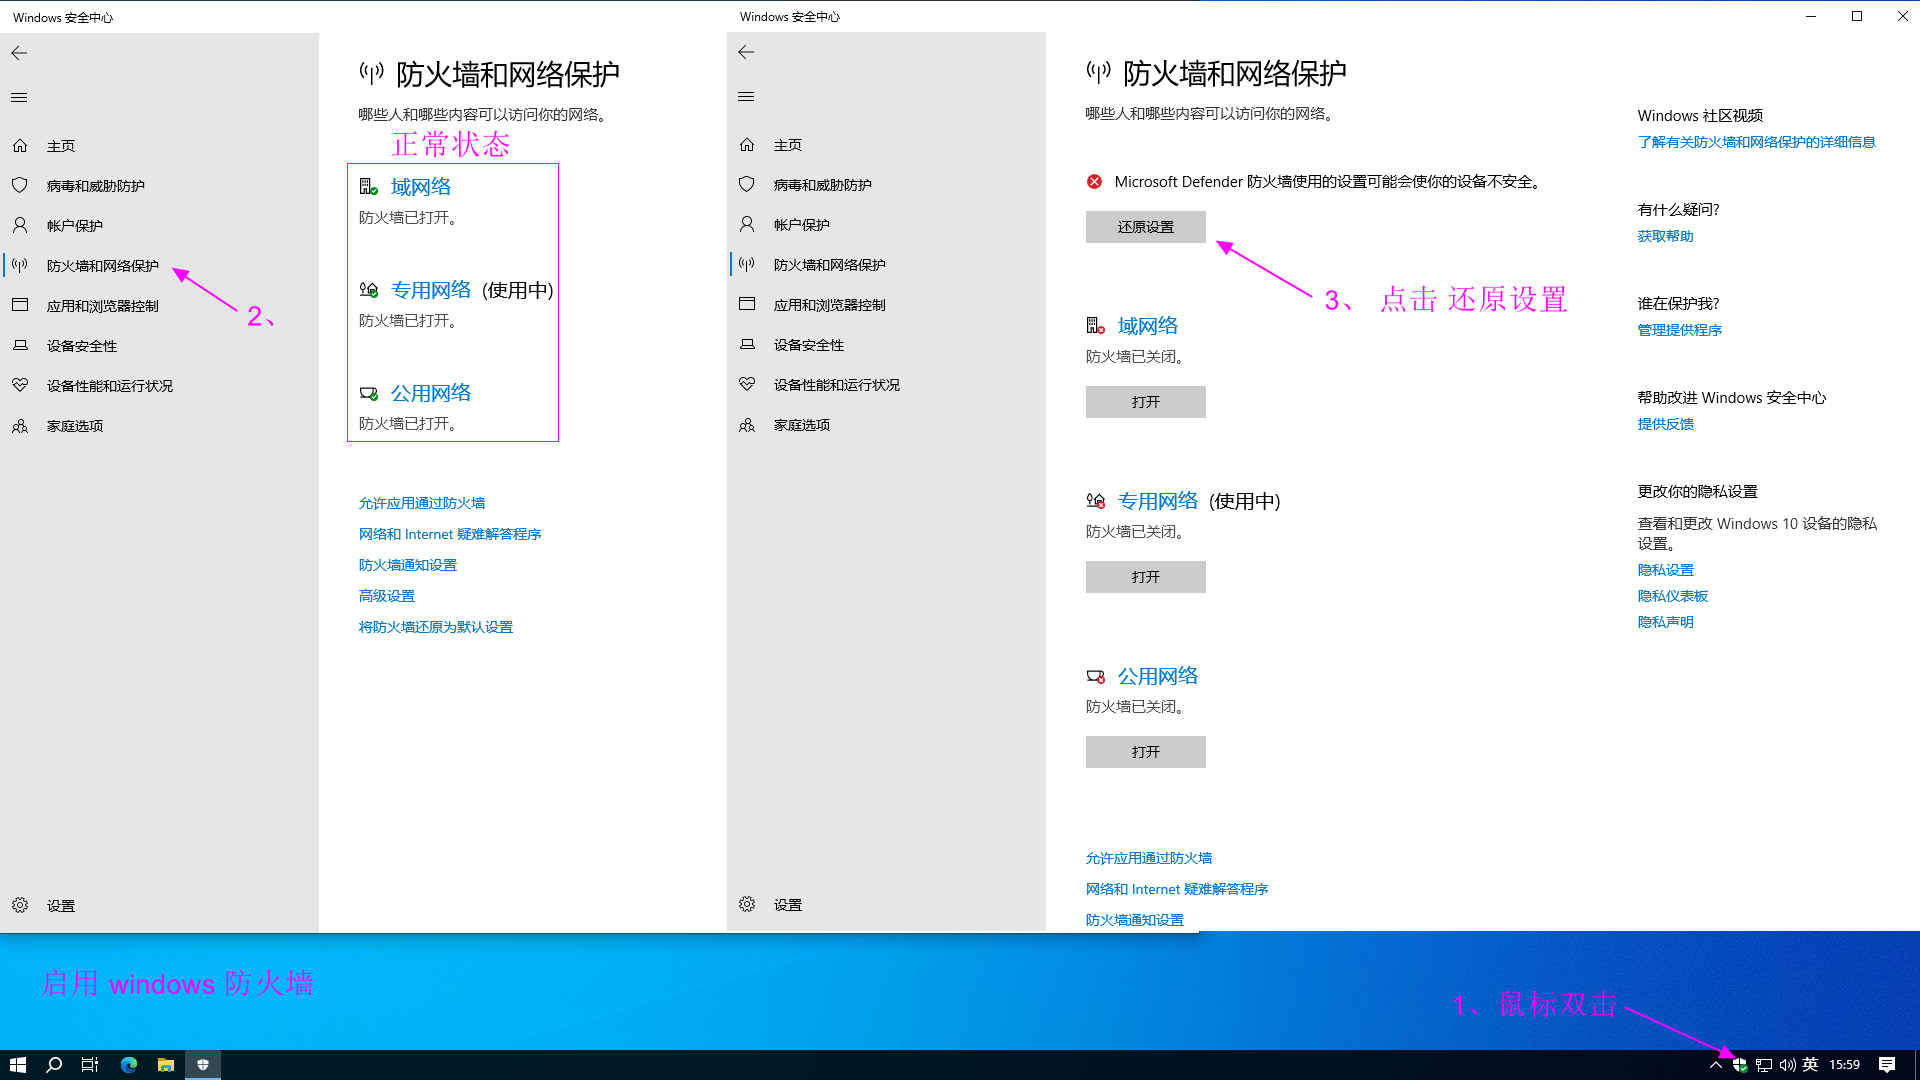Expand the hamburger menu in left window
The height and width of the screenshot is (1080, 1920).
click(19, 97)
